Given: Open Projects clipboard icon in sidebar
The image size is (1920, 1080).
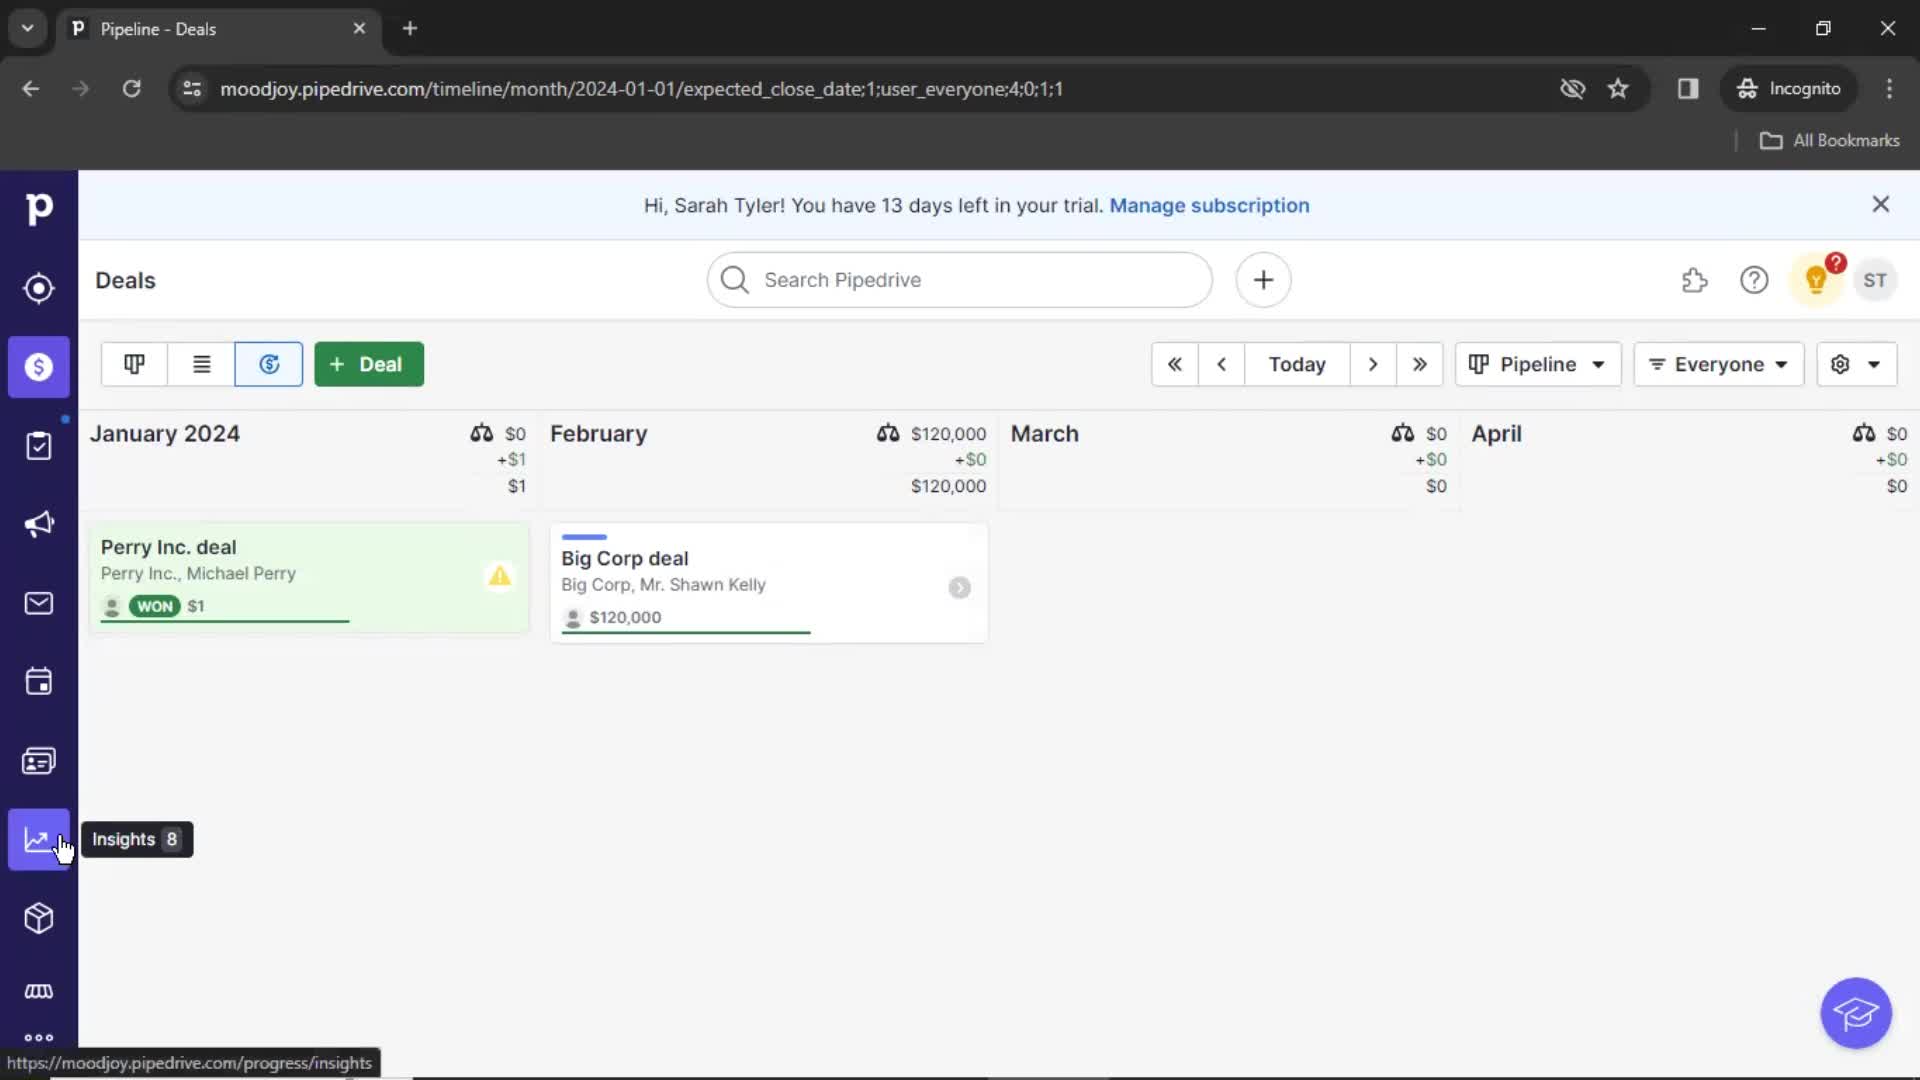Looking at the screenshot, I should point(39,446).
